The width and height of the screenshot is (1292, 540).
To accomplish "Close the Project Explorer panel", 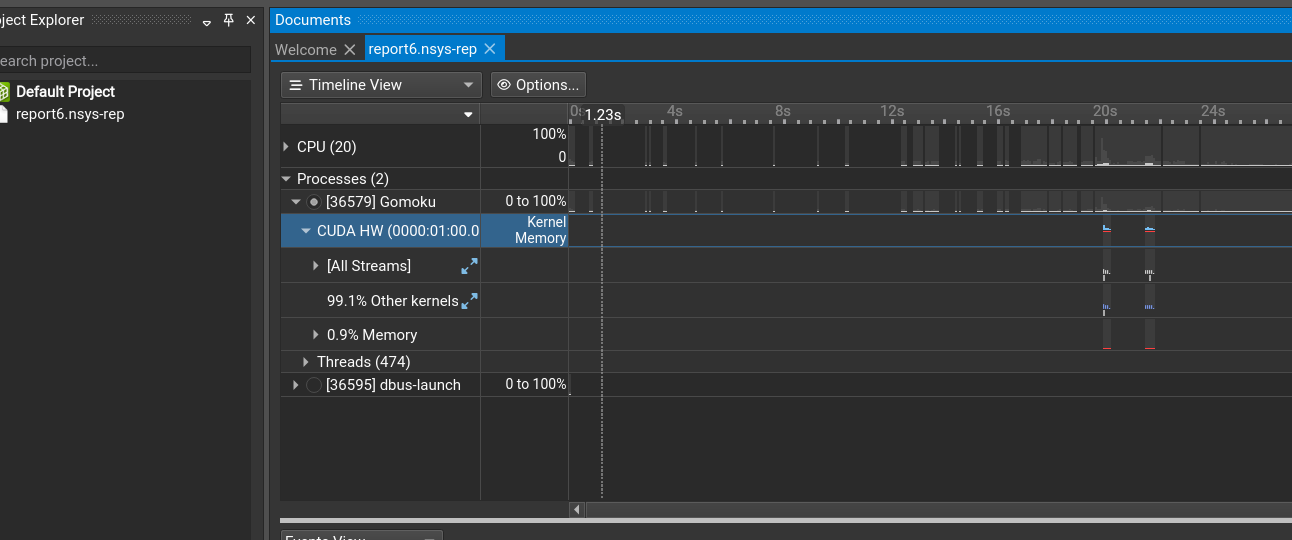I will tap(250, 21).
